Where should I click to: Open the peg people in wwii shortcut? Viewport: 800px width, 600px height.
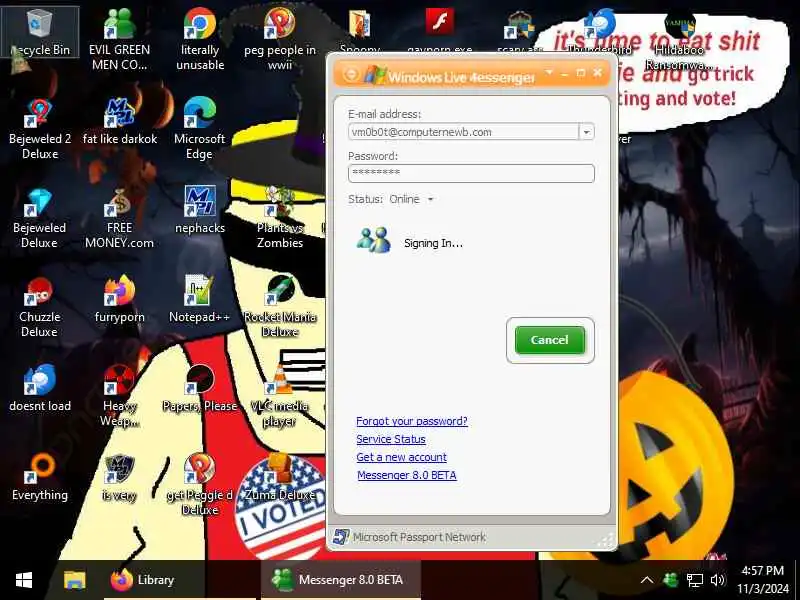click(280, 39)
